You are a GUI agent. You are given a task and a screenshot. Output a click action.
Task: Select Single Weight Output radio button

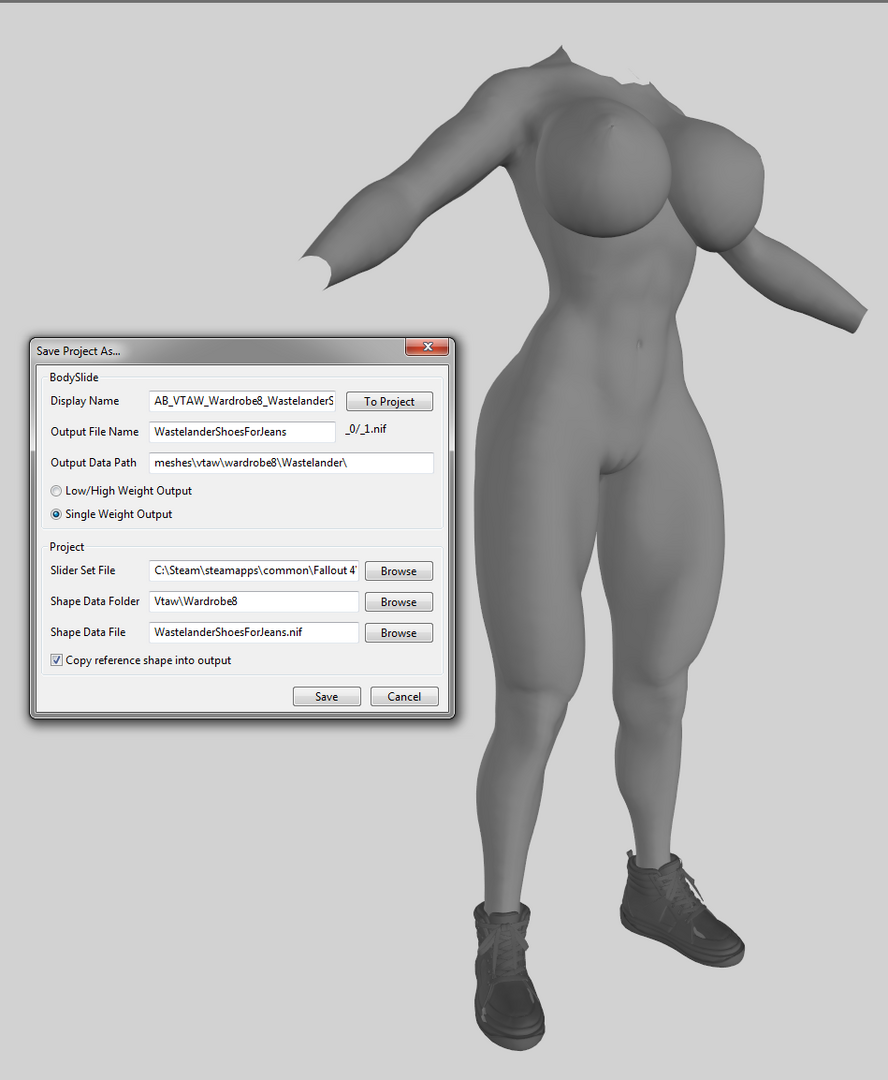pyautogui.click(x=56, y=515)
